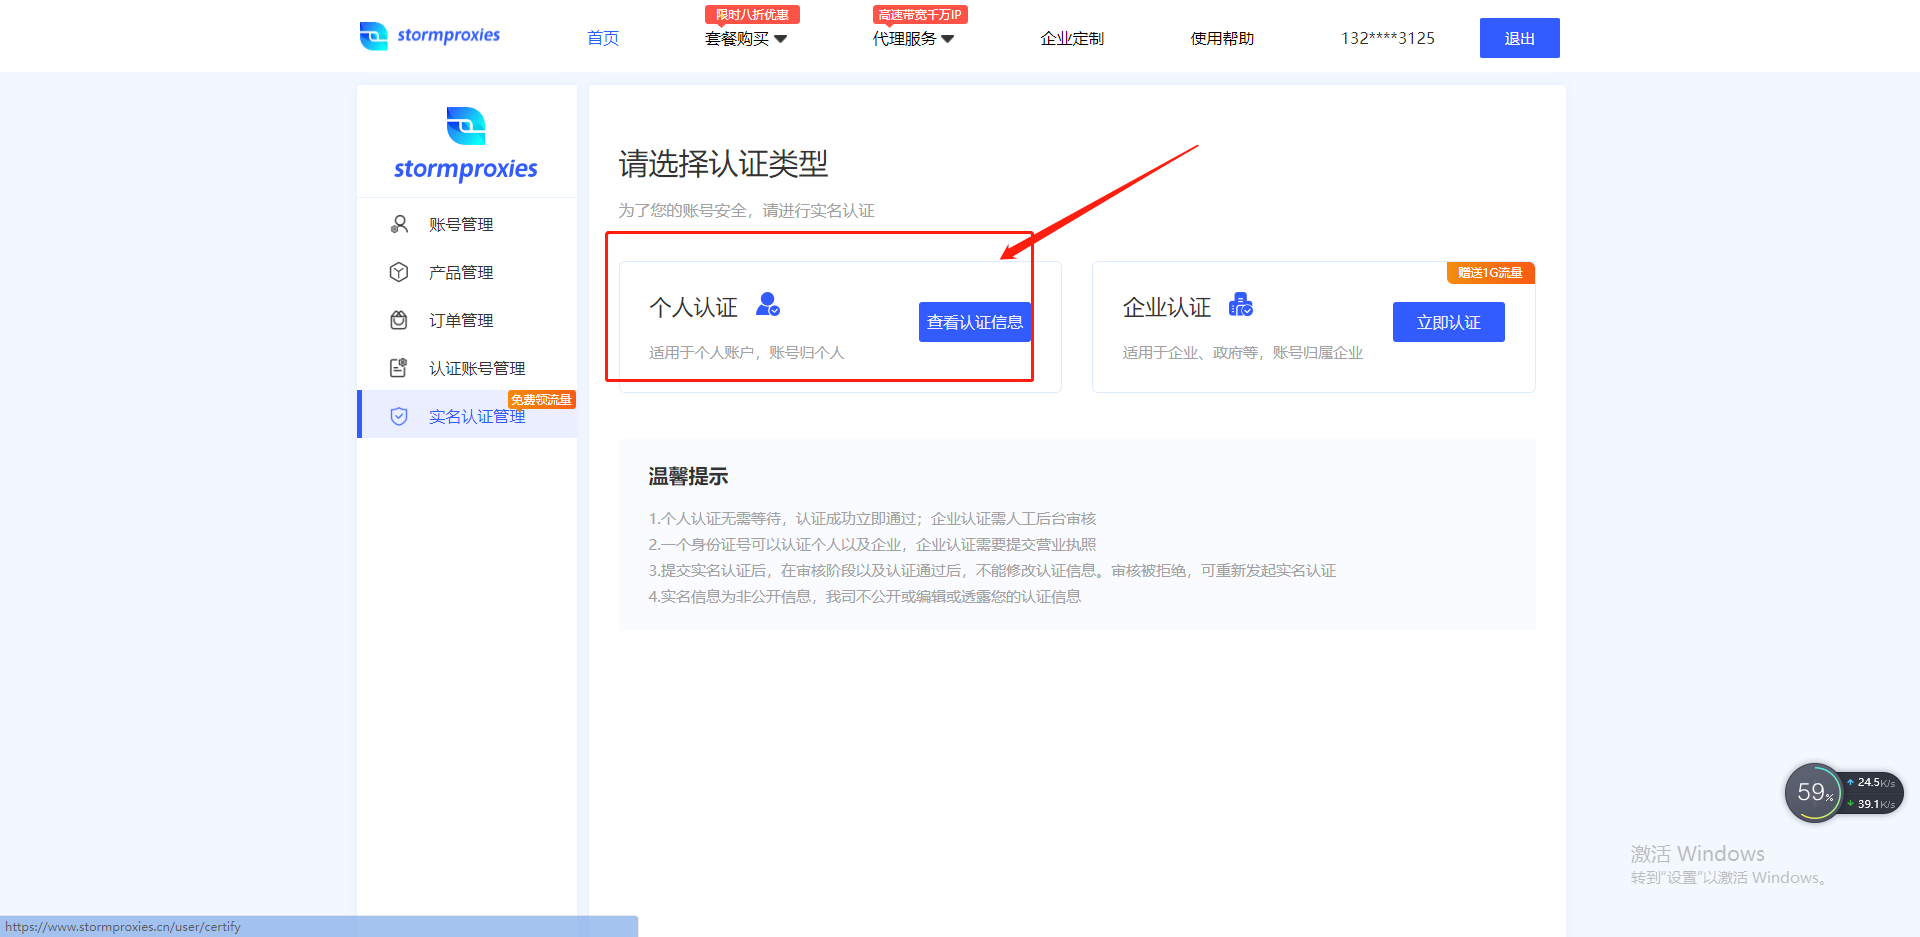Click the 退出 logout button
Image resolution: width=1920 pixels, height=937 pixels.
1520,38
